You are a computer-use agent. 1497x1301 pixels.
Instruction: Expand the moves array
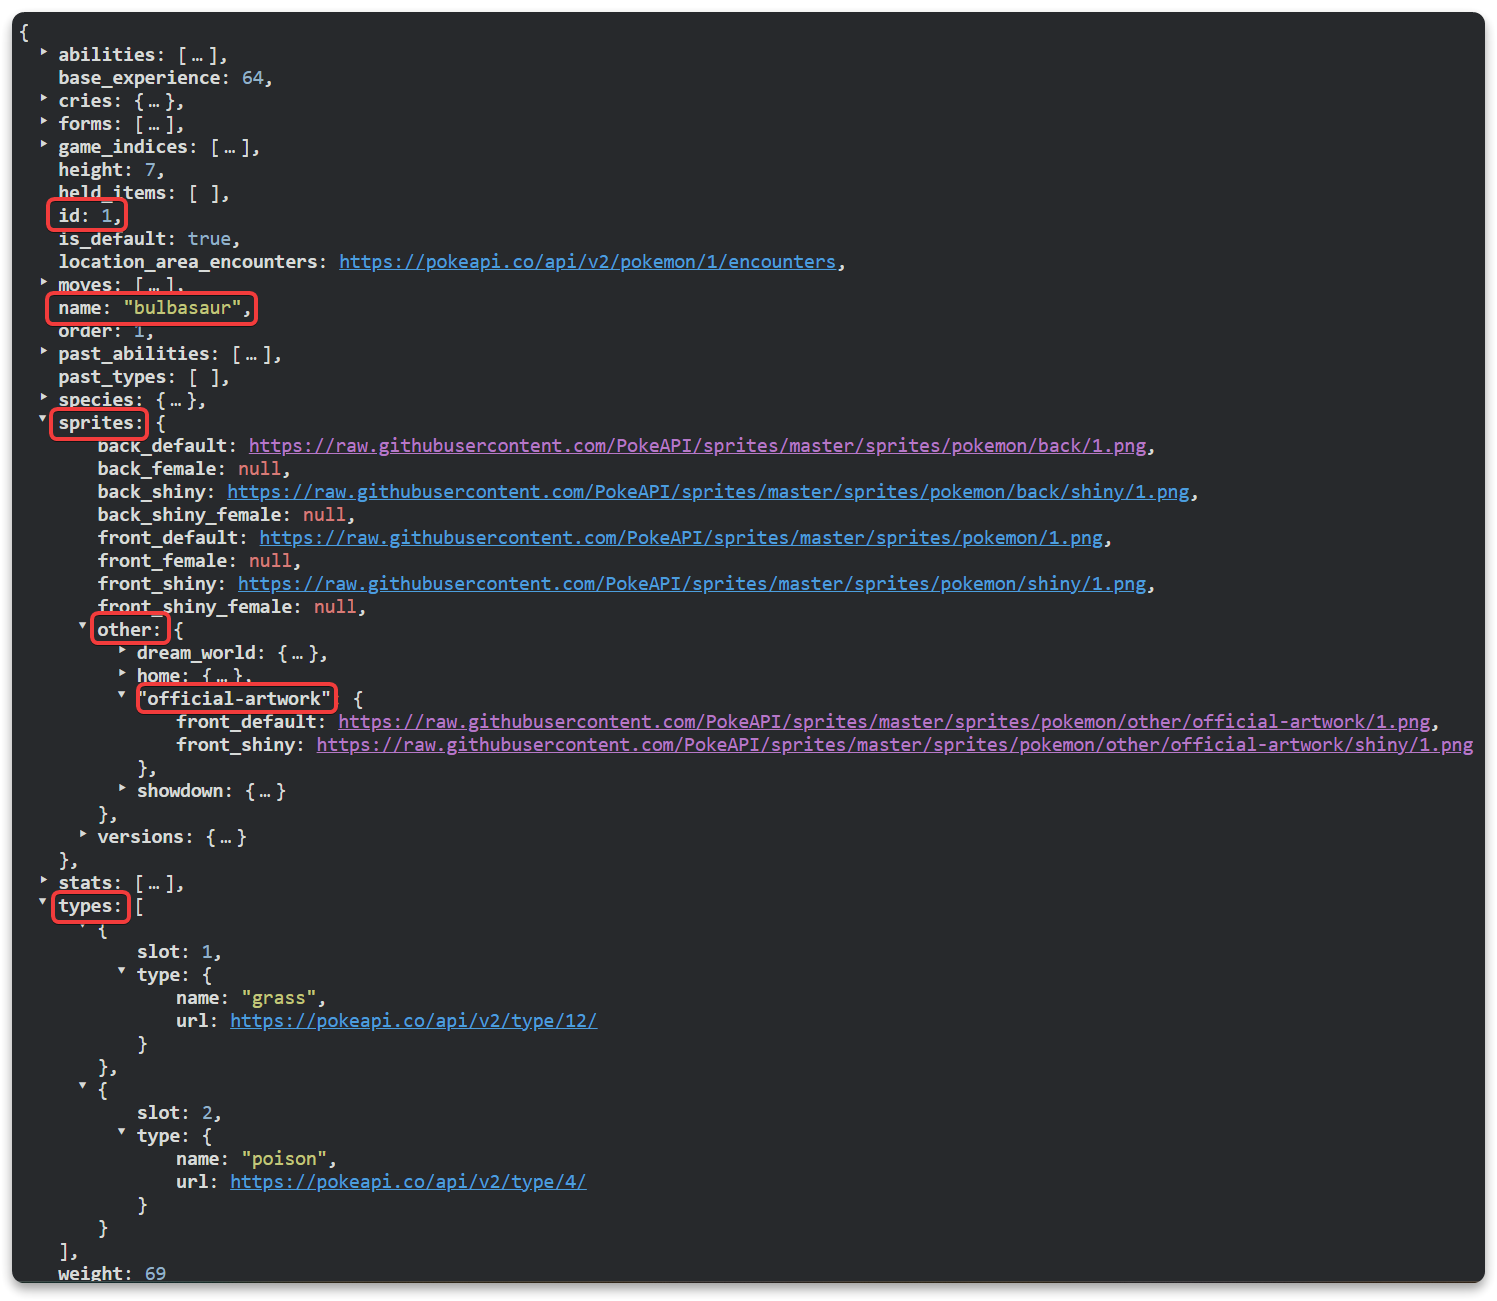click(44, 284)
